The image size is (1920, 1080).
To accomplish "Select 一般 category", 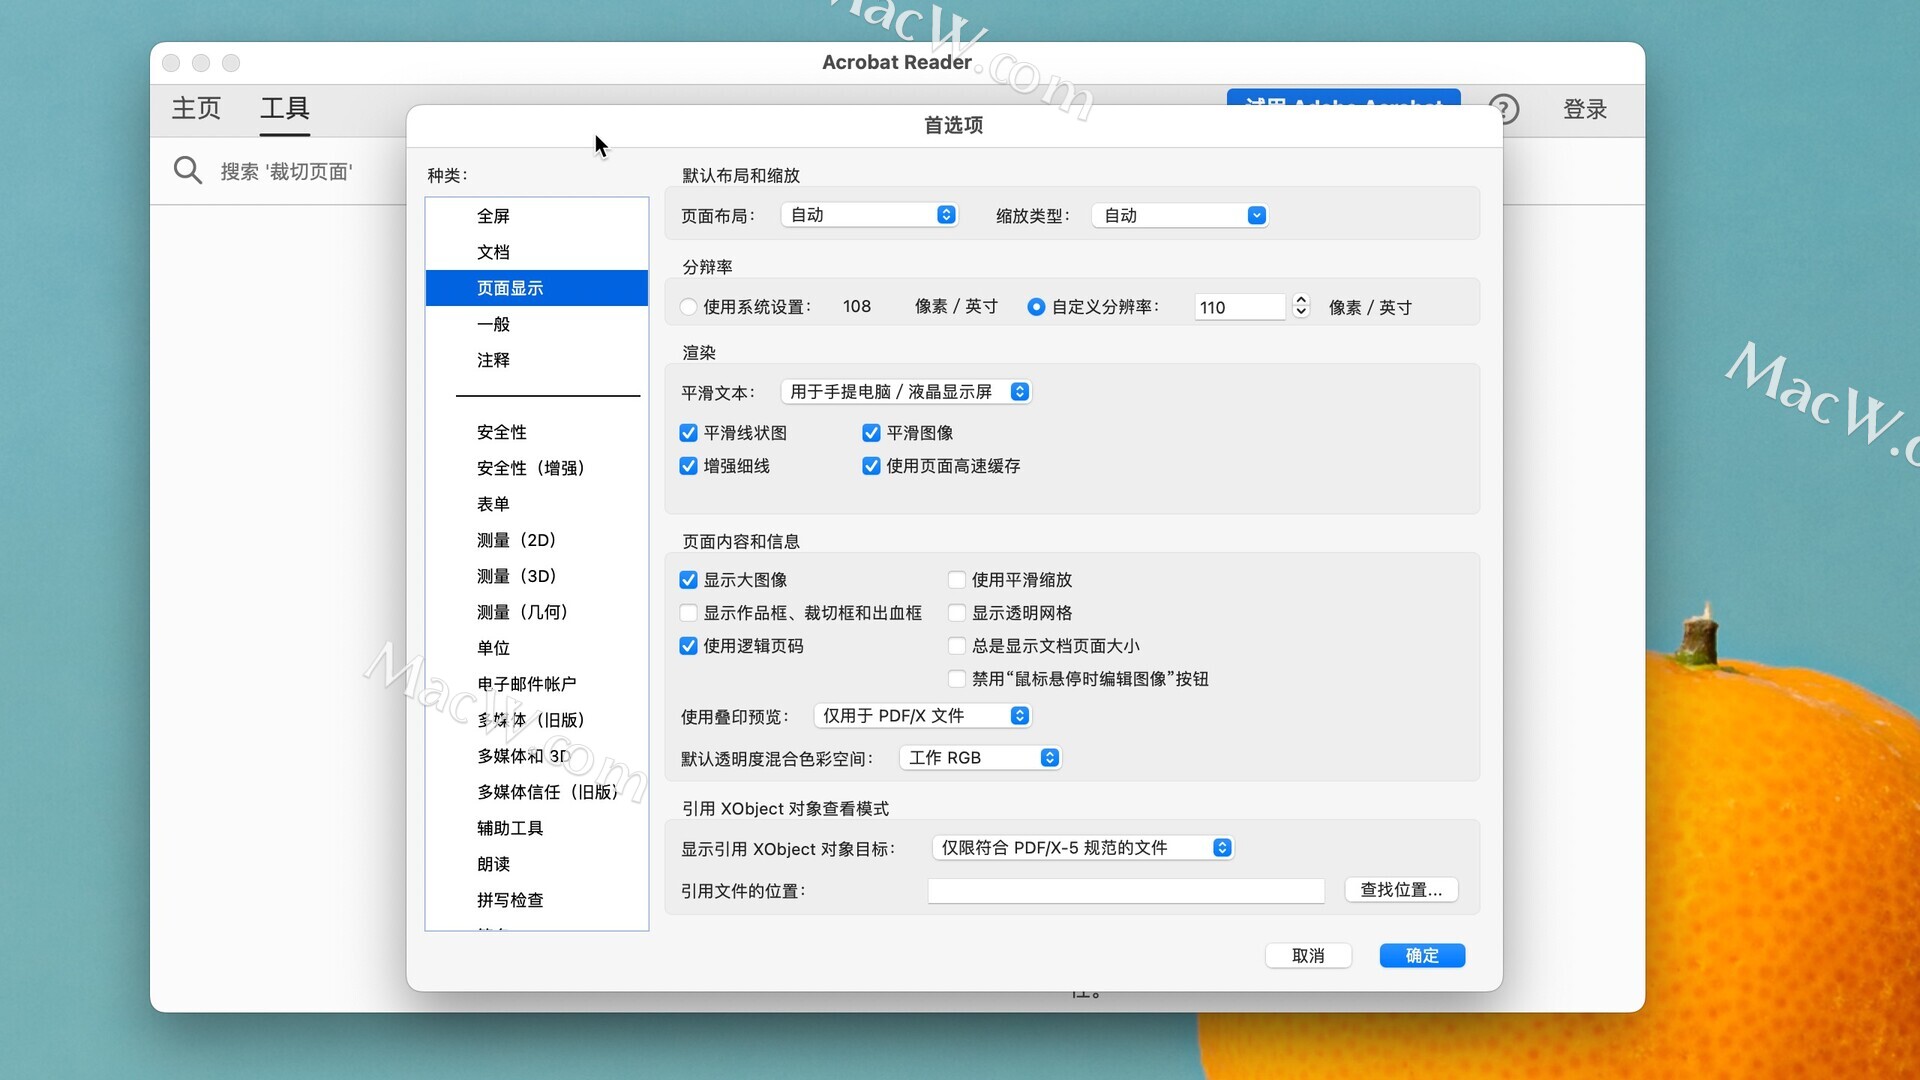I will click(x=537, y=324).
